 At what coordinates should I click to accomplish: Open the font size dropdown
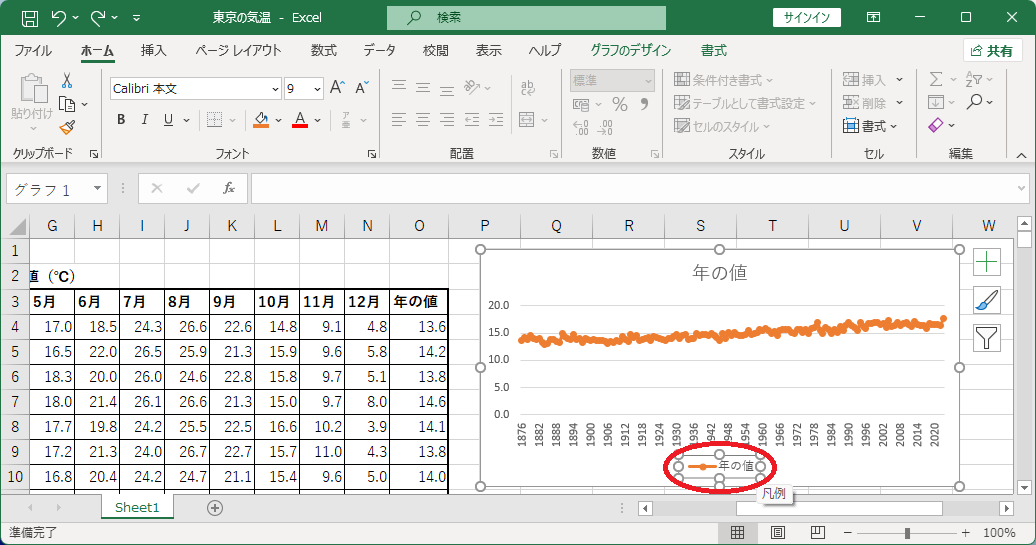pyautogui.click(x=317, y=89)
